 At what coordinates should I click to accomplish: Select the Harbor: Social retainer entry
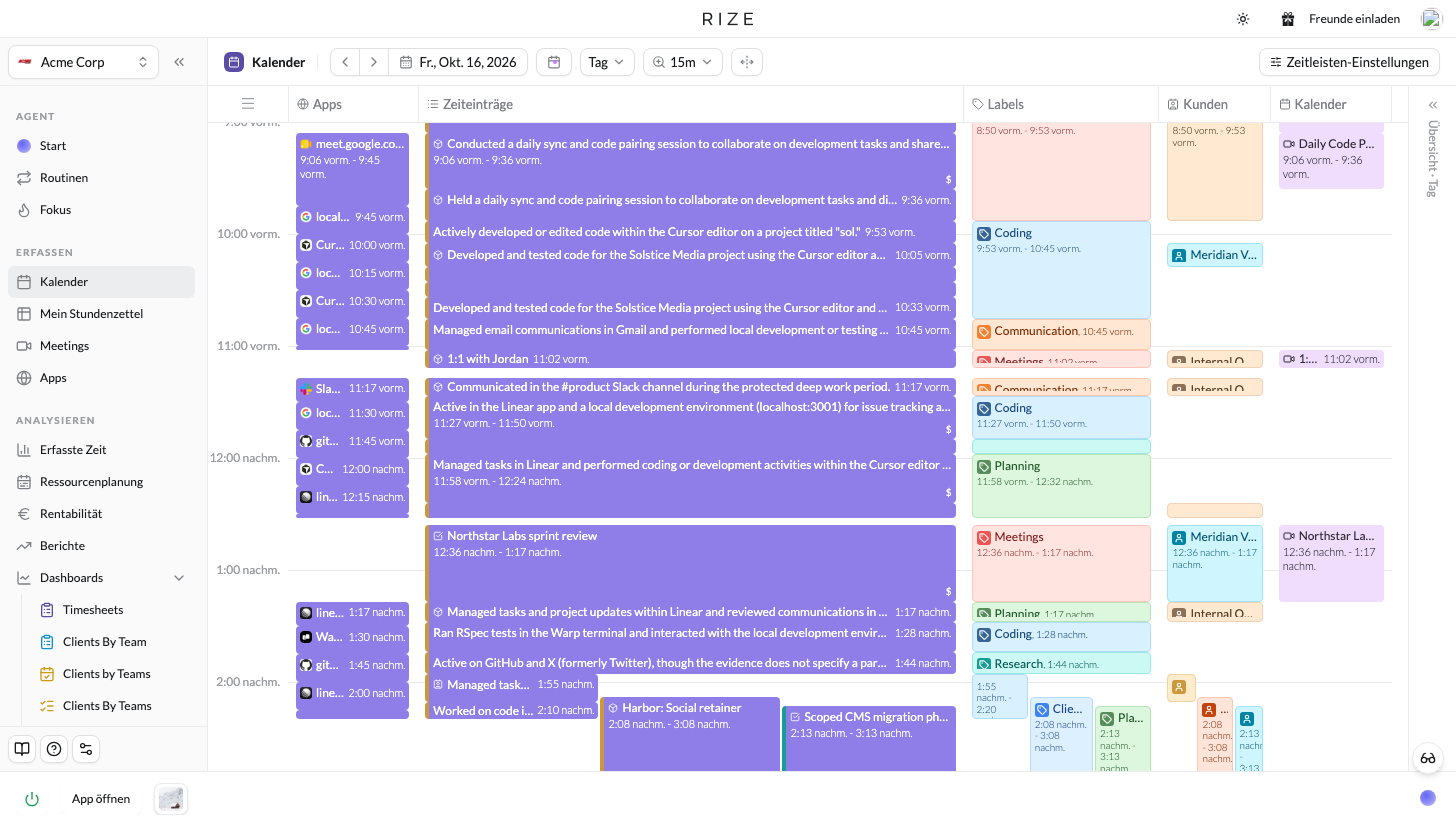(690, 734)
